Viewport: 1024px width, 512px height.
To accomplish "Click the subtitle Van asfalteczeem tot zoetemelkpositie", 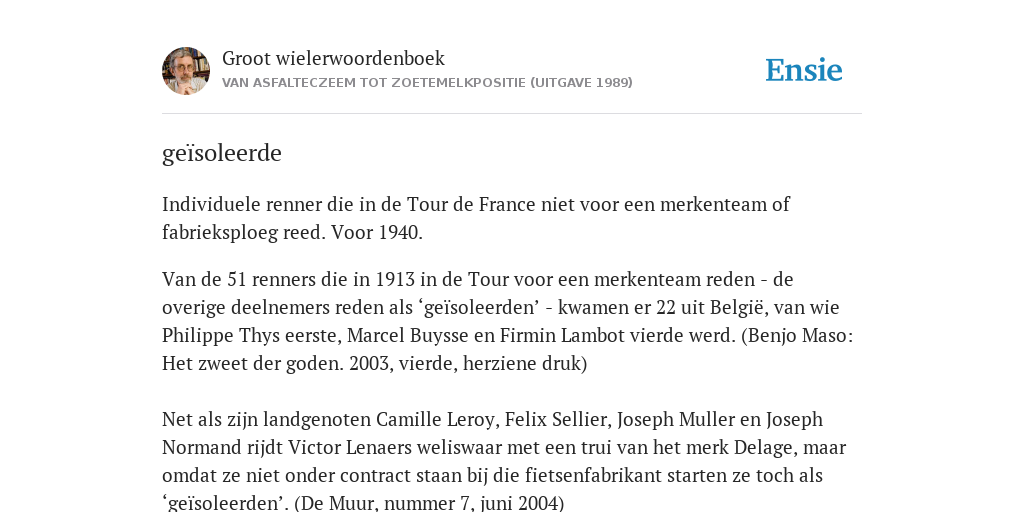I will click(427, 83).
